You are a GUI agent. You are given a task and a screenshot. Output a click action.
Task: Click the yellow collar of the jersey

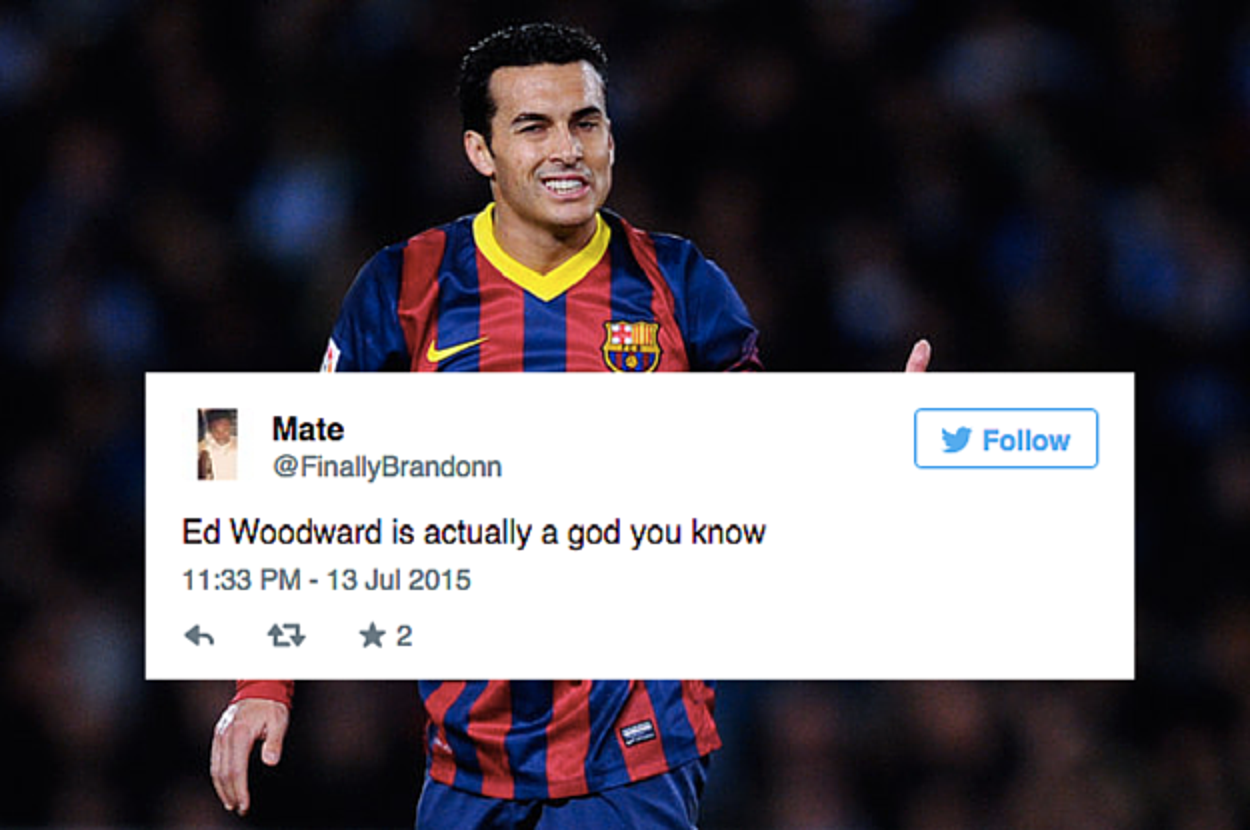pos(541,253)
